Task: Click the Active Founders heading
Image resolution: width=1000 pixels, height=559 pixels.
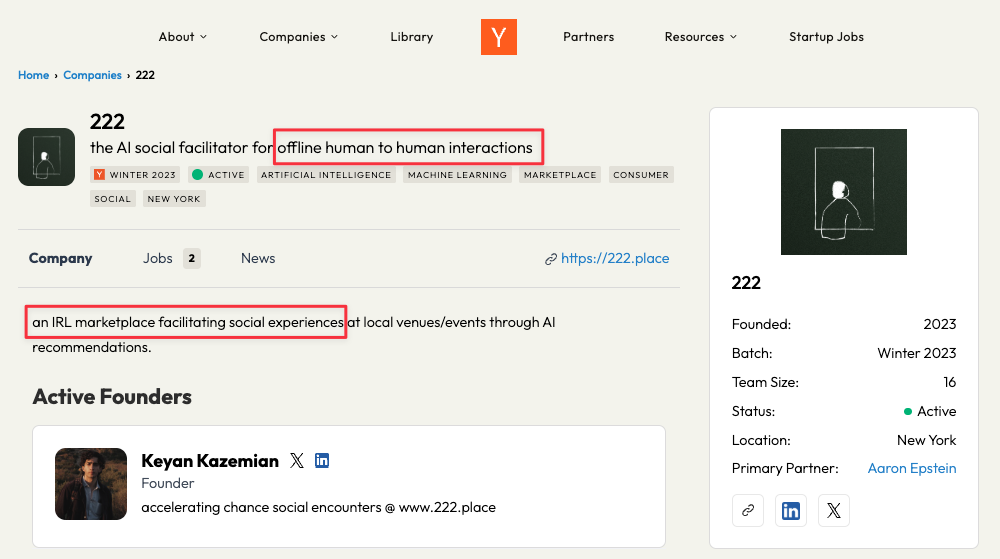Action: (112, 396)
